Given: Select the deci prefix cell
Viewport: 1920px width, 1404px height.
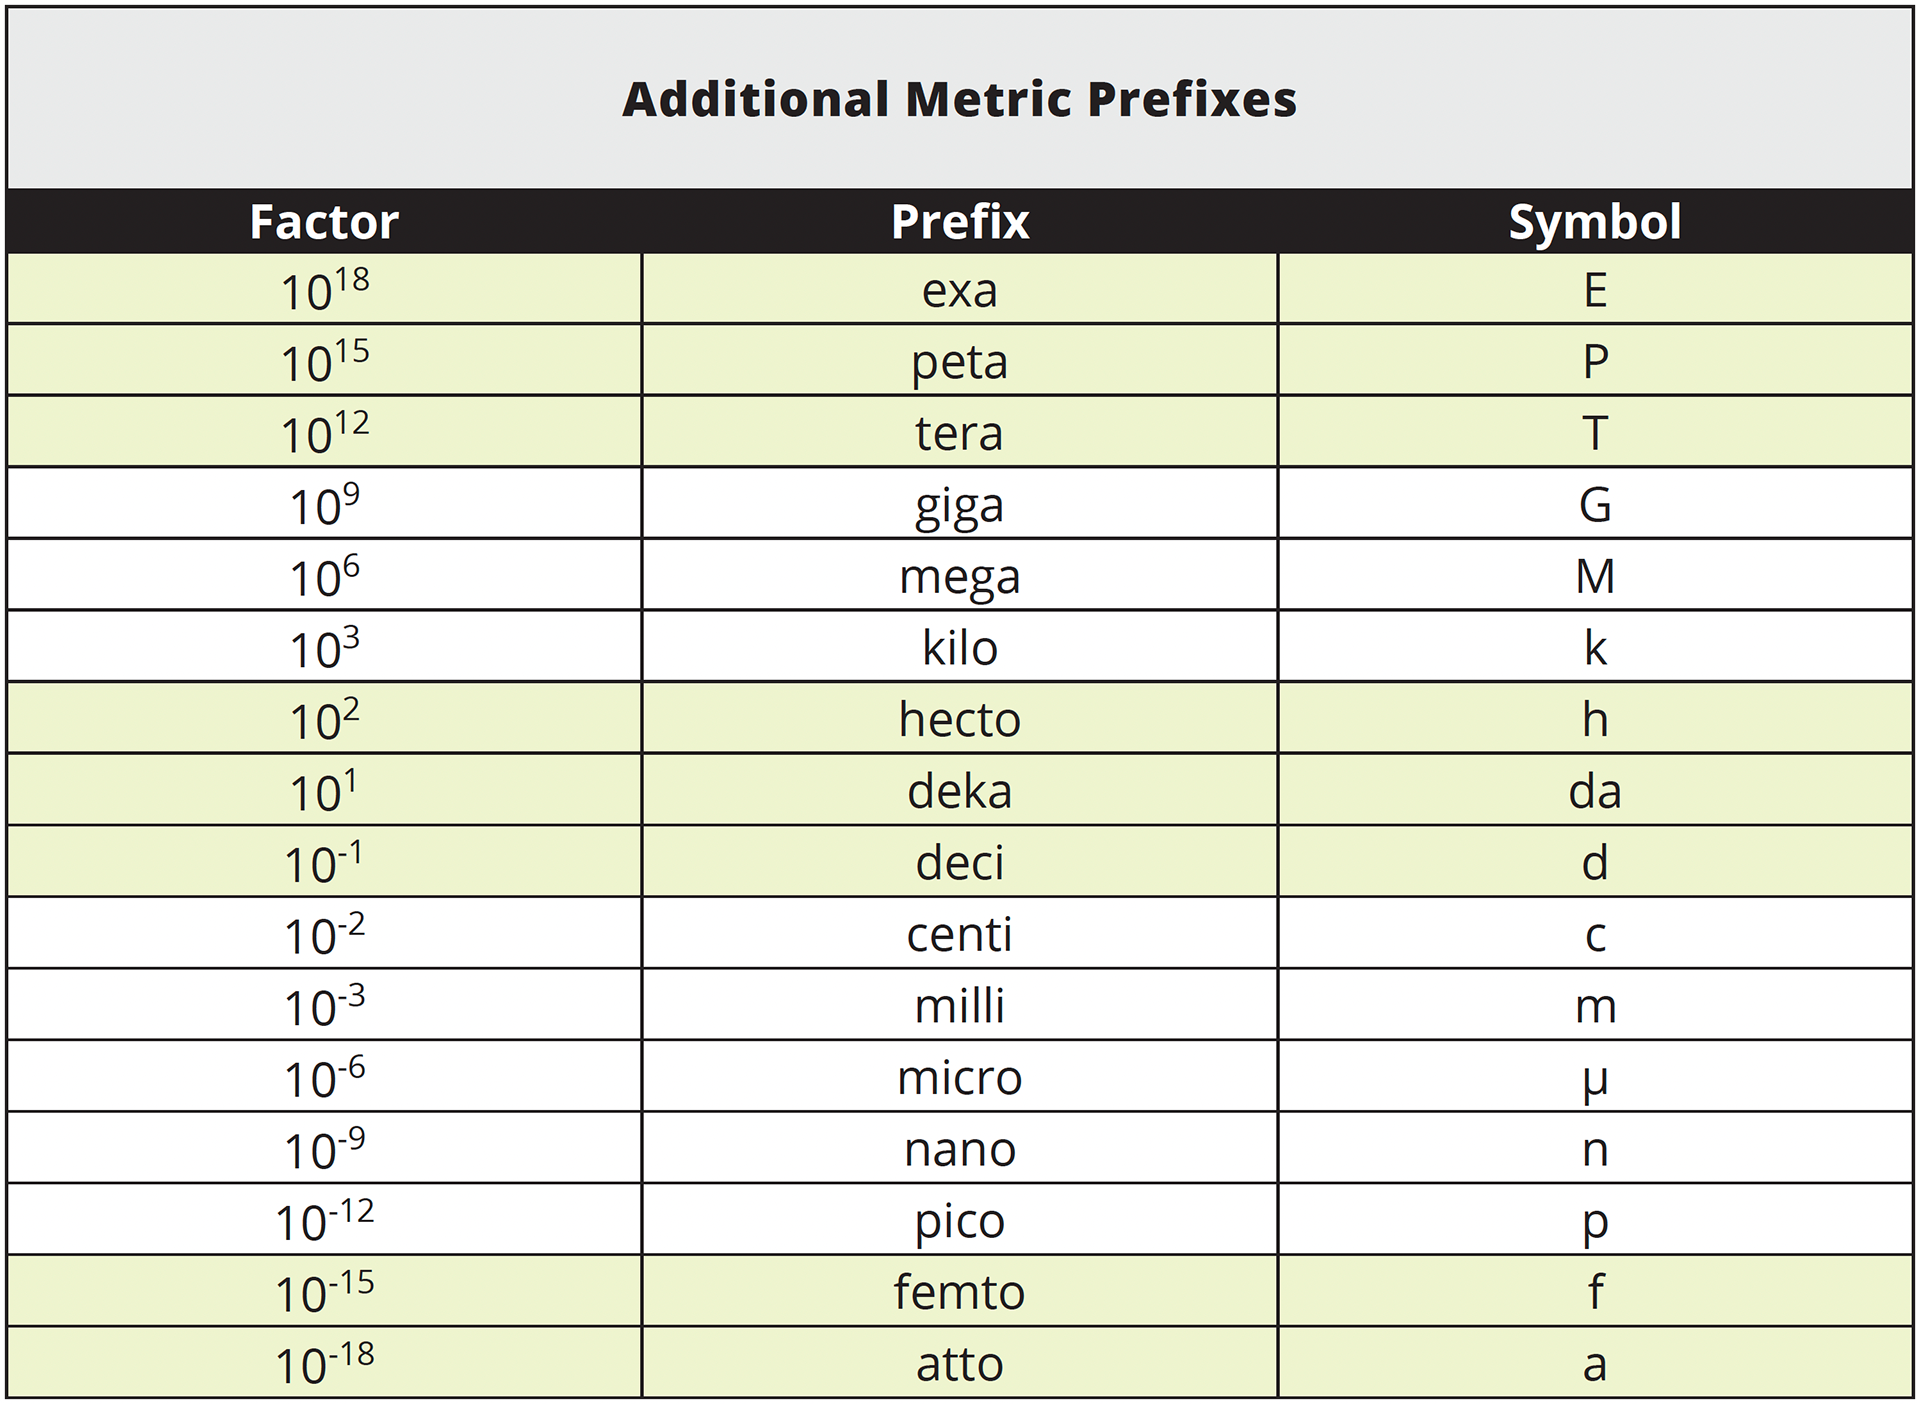Looking at the screenshot, I should (960, 863).
